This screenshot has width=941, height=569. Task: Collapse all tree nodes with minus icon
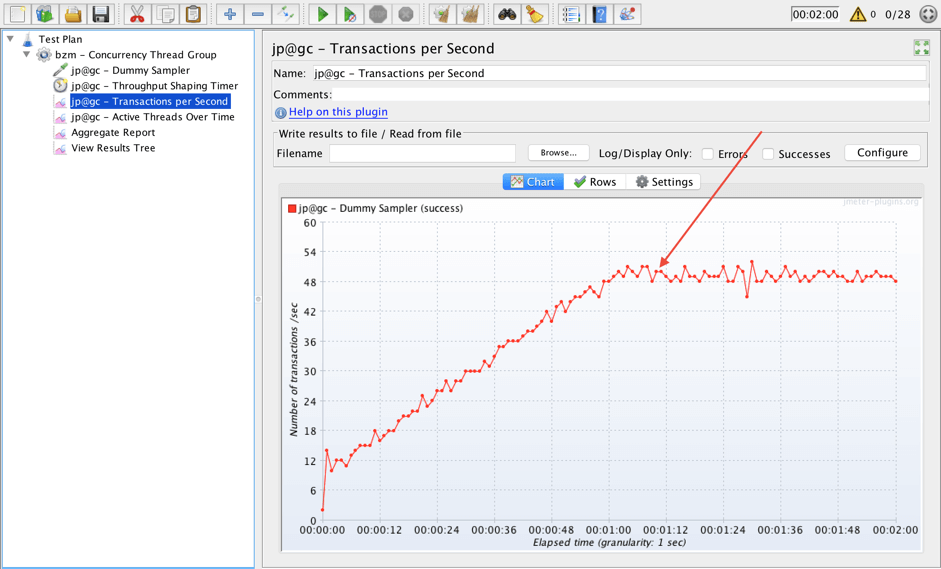tap(257, 14)
